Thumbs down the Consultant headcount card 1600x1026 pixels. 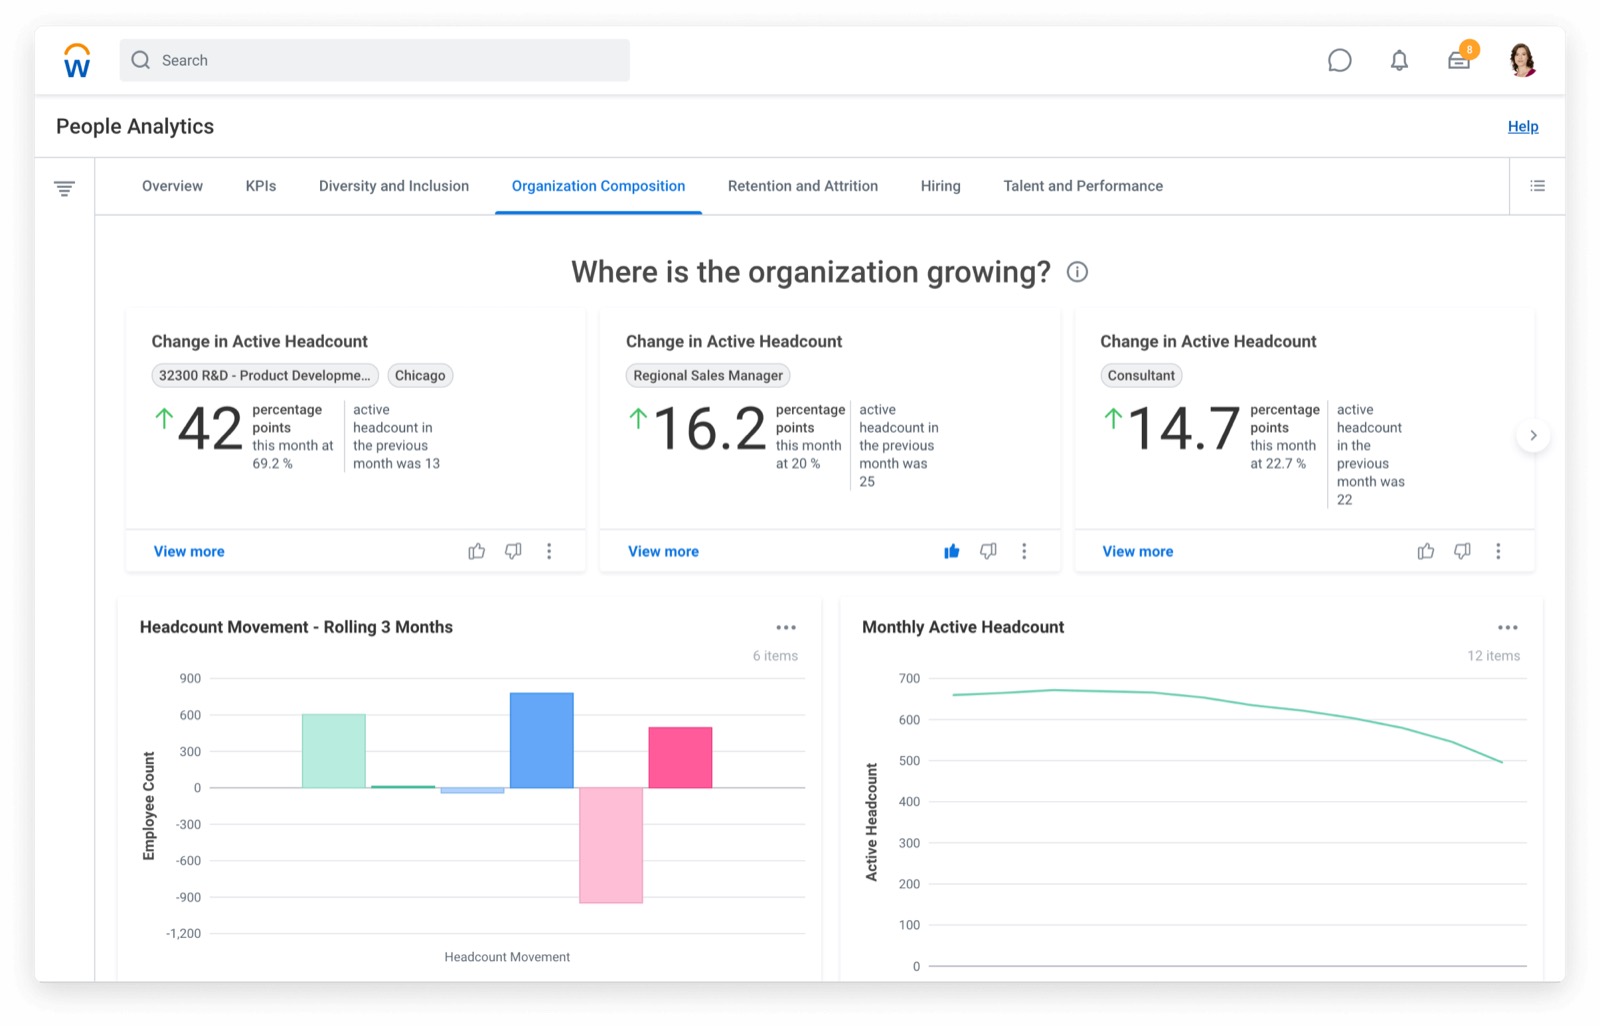tap(1462, 551)
